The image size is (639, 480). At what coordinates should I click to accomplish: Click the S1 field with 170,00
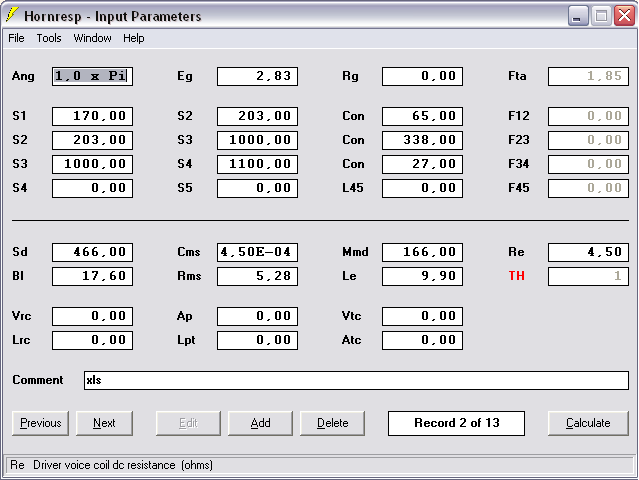click(x=93, y=116)
